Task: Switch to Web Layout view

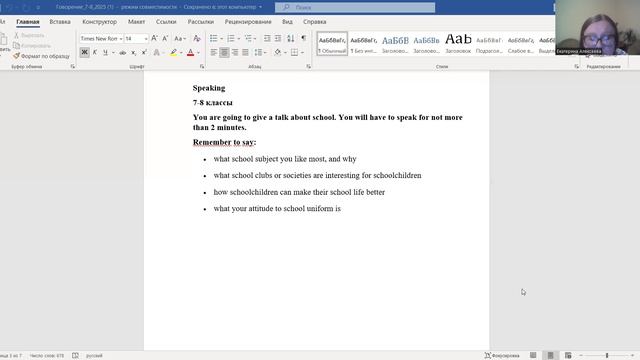Action: click(x=568, y=356)
